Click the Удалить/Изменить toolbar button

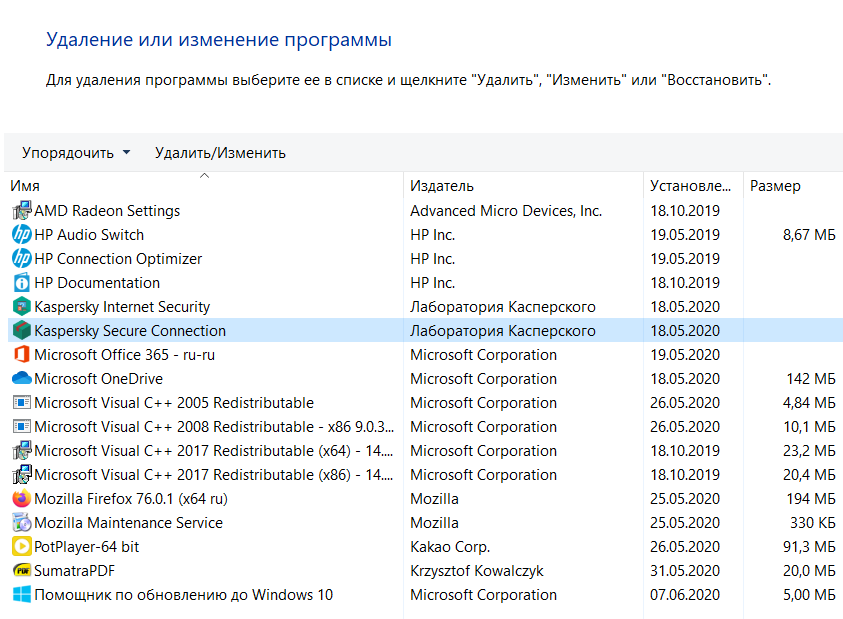pyautogui.click(x=220, y=153)
